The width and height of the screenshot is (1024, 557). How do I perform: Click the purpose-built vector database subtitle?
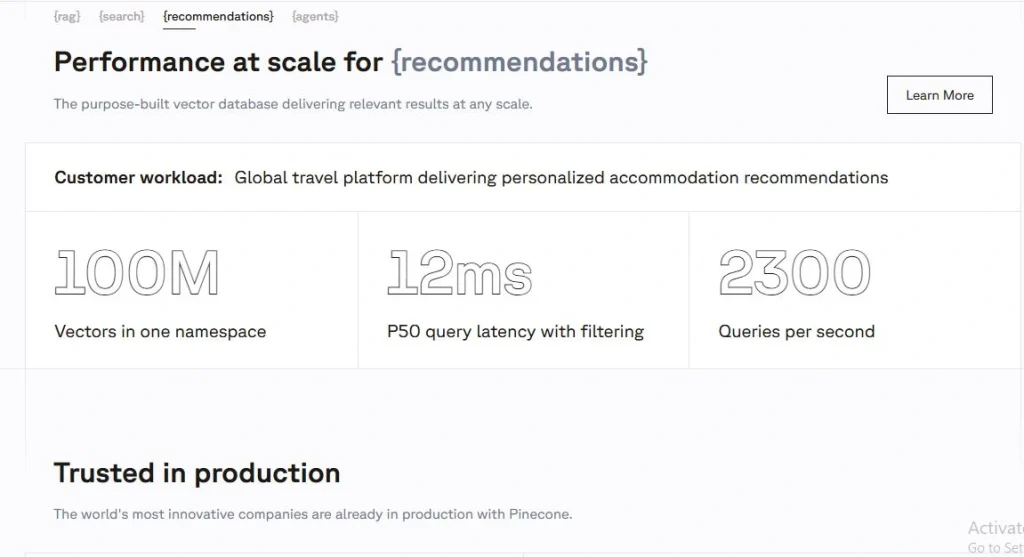click(x=293, y=104)
